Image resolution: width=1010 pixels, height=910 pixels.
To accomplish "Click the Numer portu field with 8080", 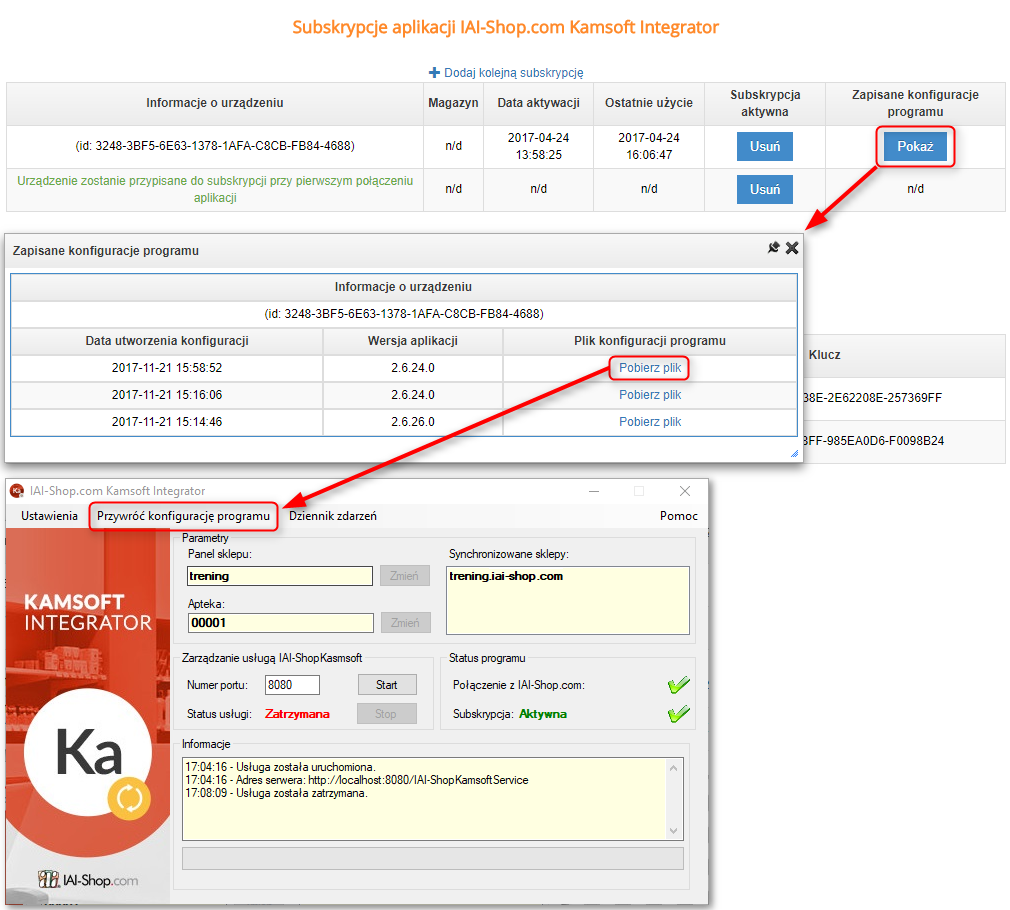I will (x=292, y=685).
